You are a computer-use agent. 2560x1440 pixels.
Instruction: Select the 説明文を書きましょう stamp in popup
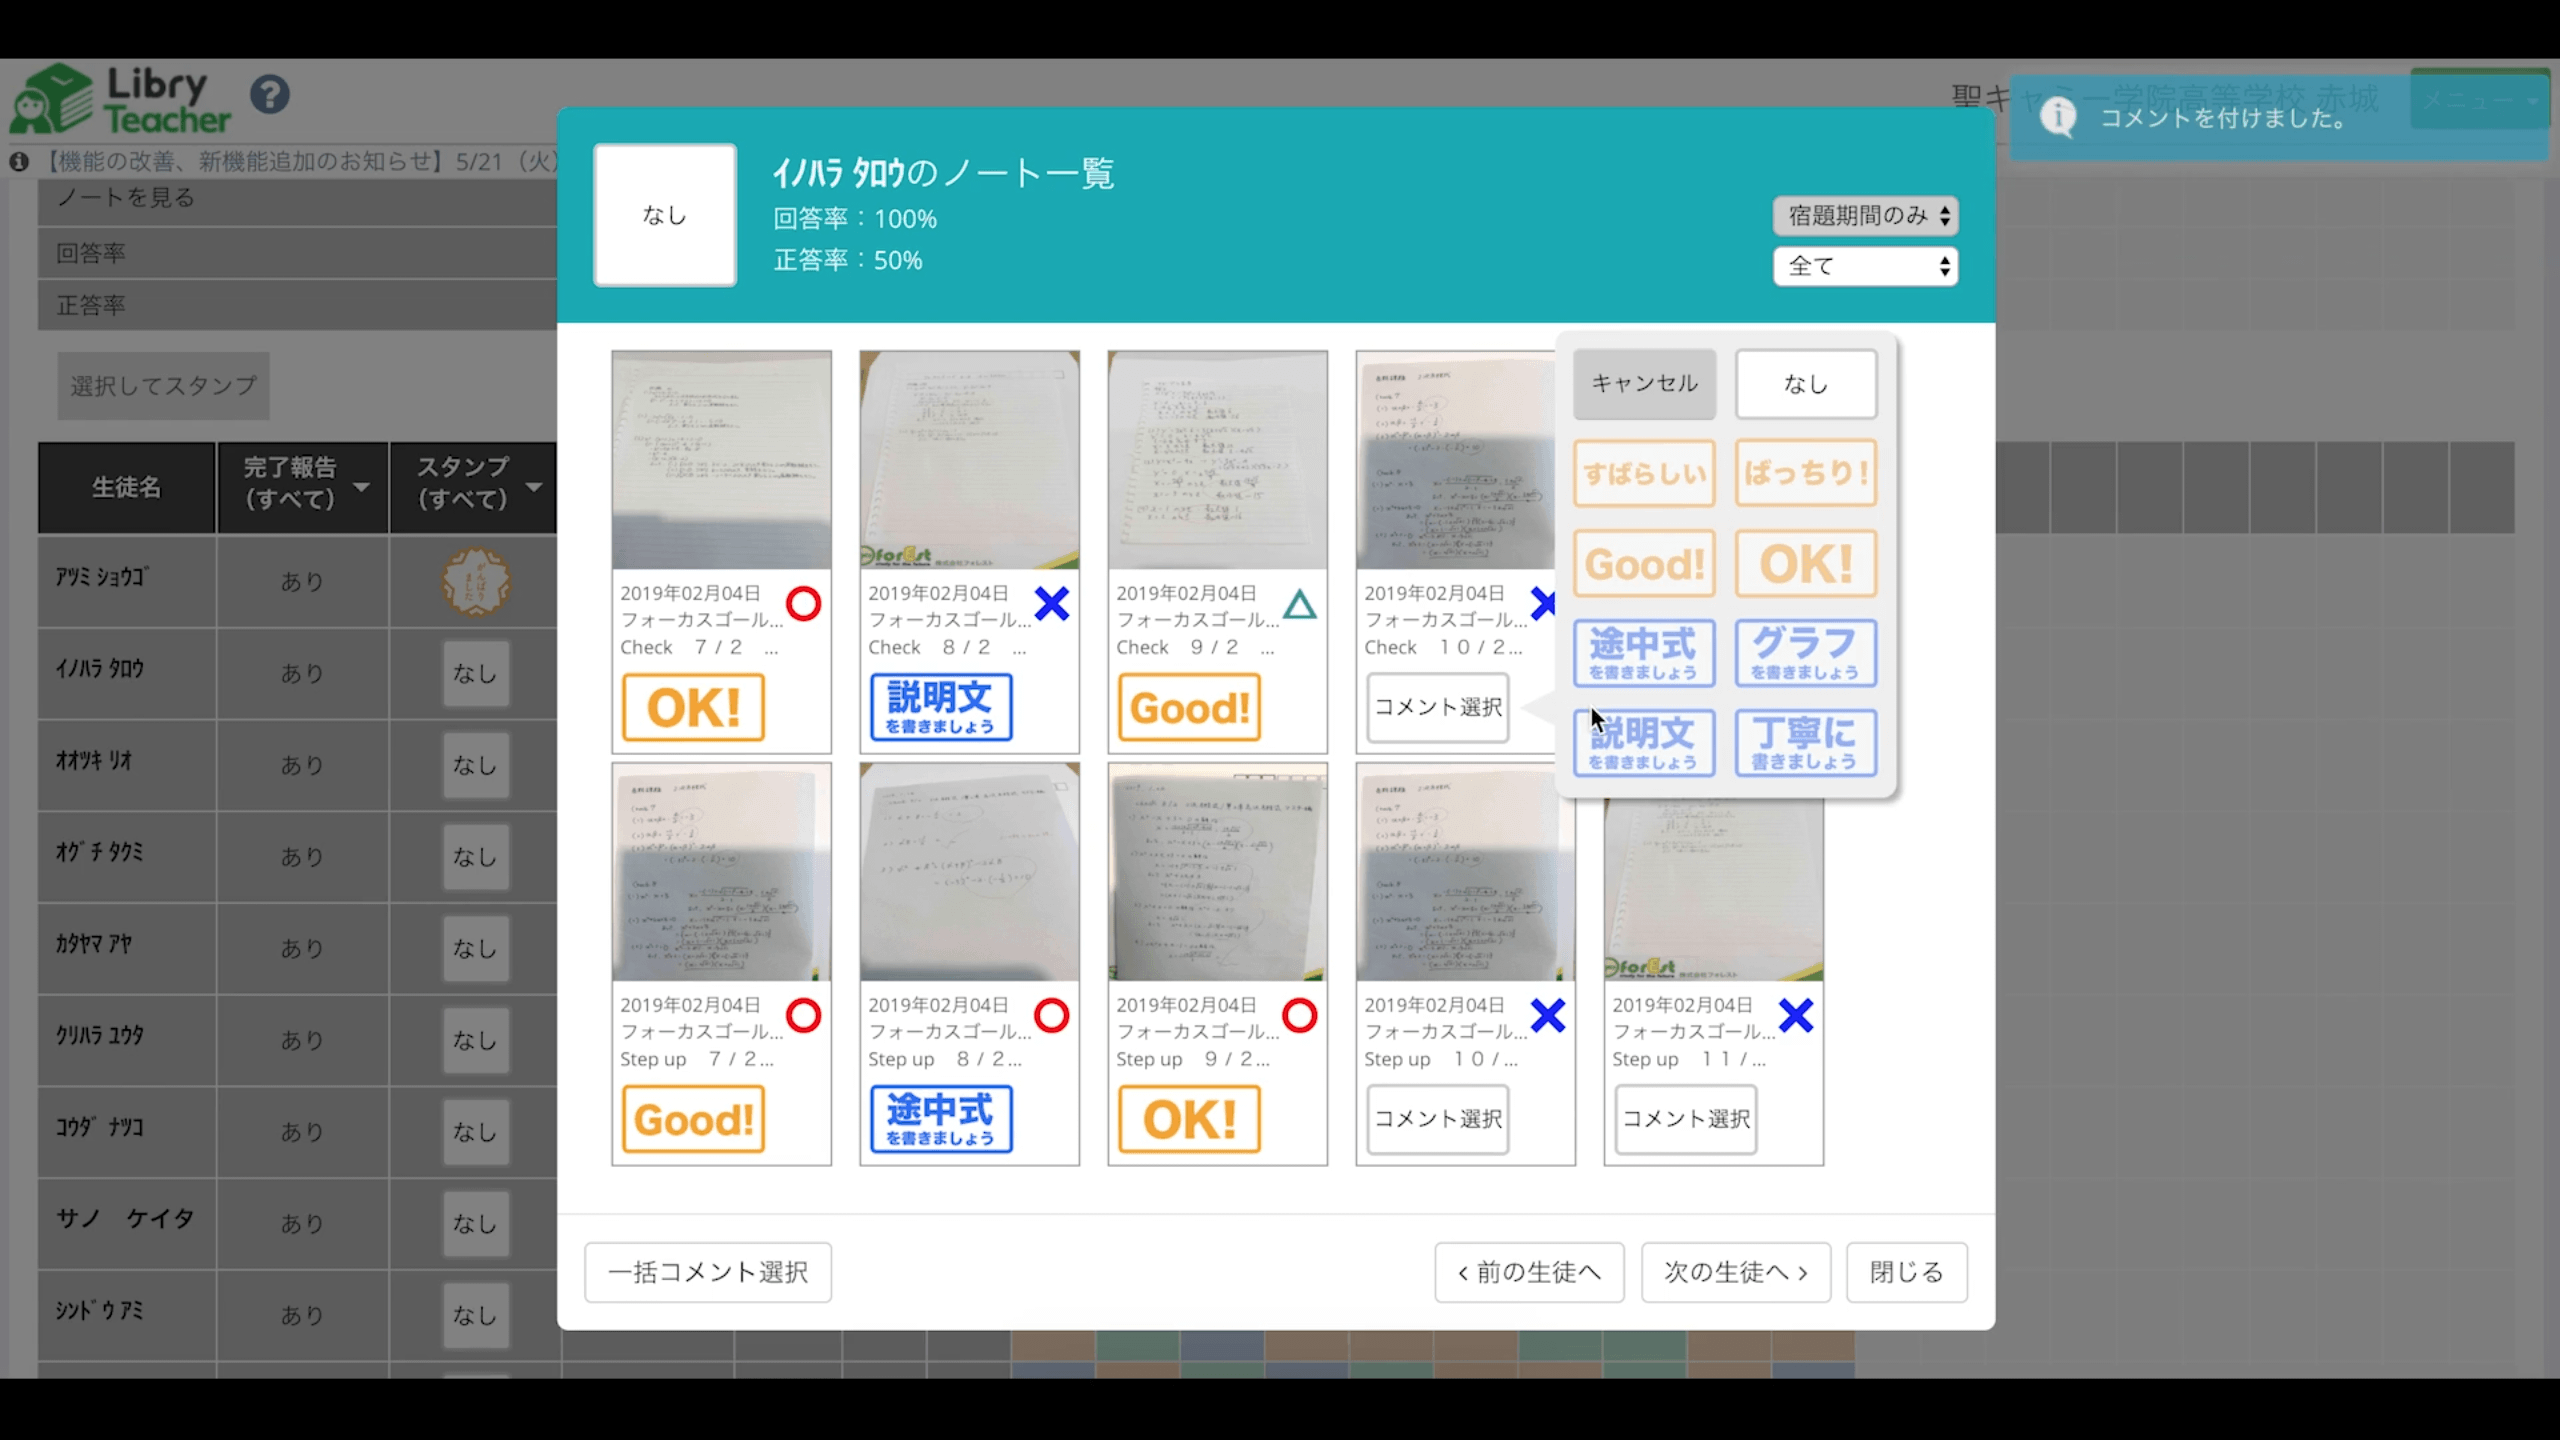pyautogui.click(x=1643, y=743)
